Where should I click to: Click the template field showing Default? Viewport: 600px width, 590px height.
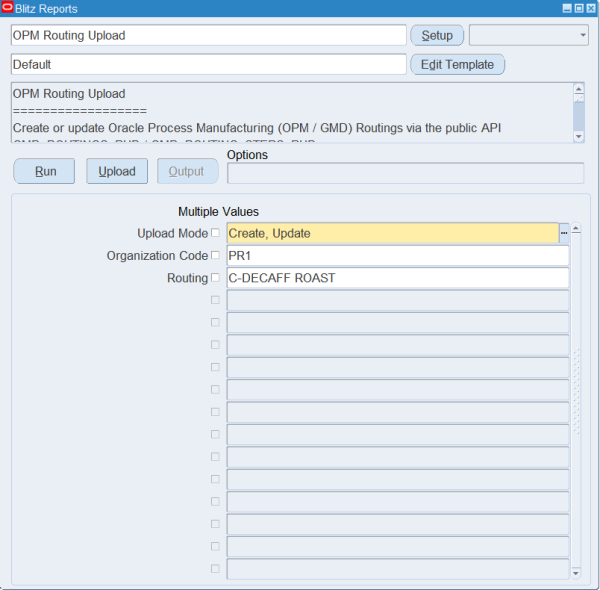click(x=209, y=64)
